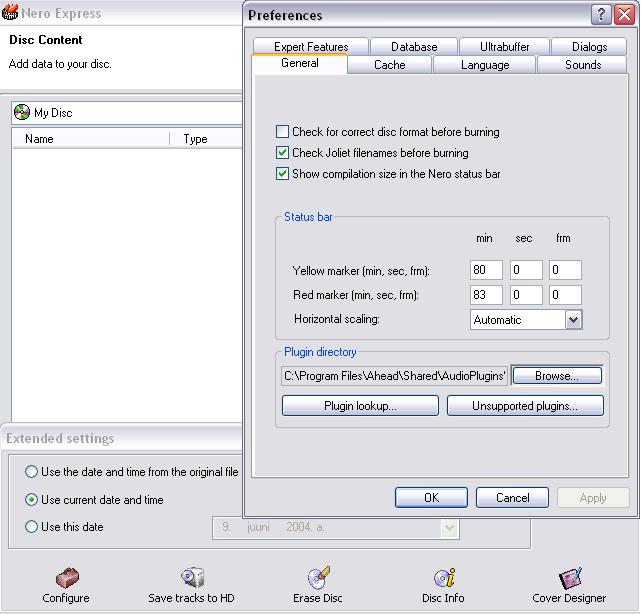The height and width of the screenshot is (615, 641).
Task: Open the Configure toolbox icon
Action: point(67,578)
